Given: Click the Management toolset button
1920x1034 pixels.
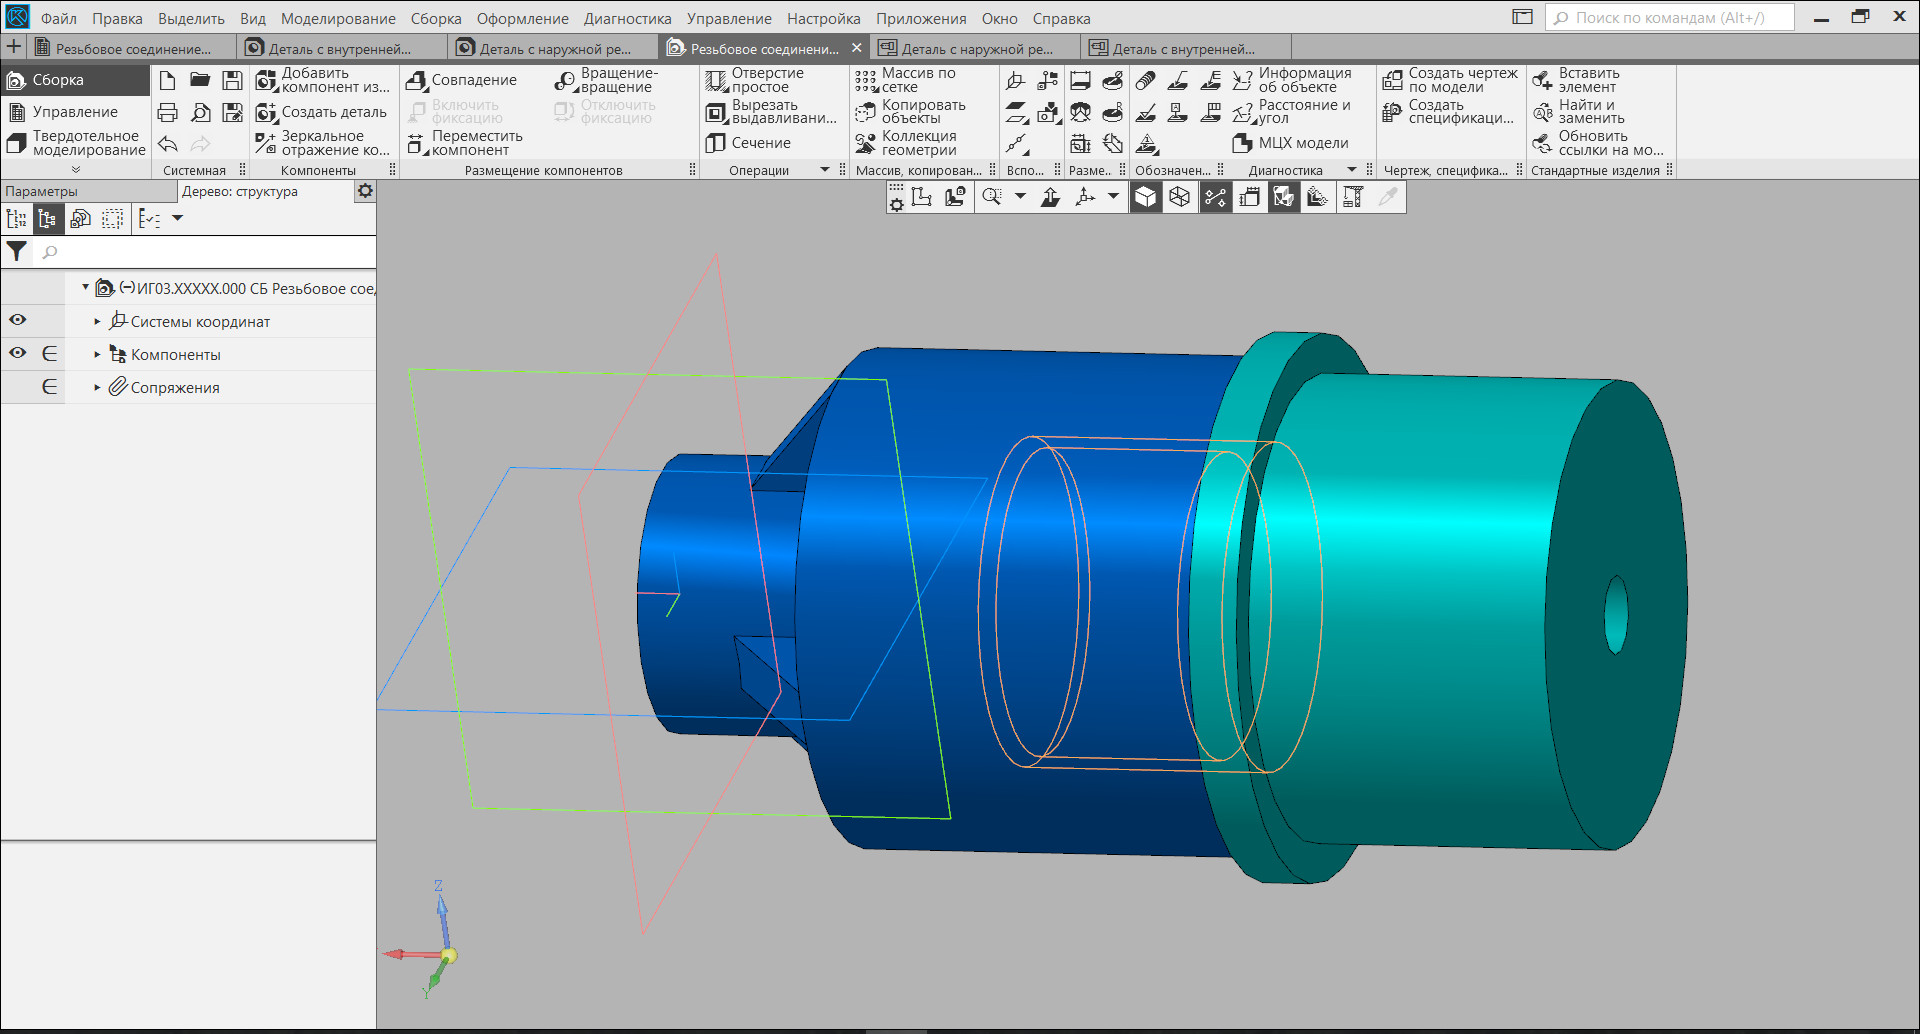Looking at the screenshot, I should click(75, 112).
